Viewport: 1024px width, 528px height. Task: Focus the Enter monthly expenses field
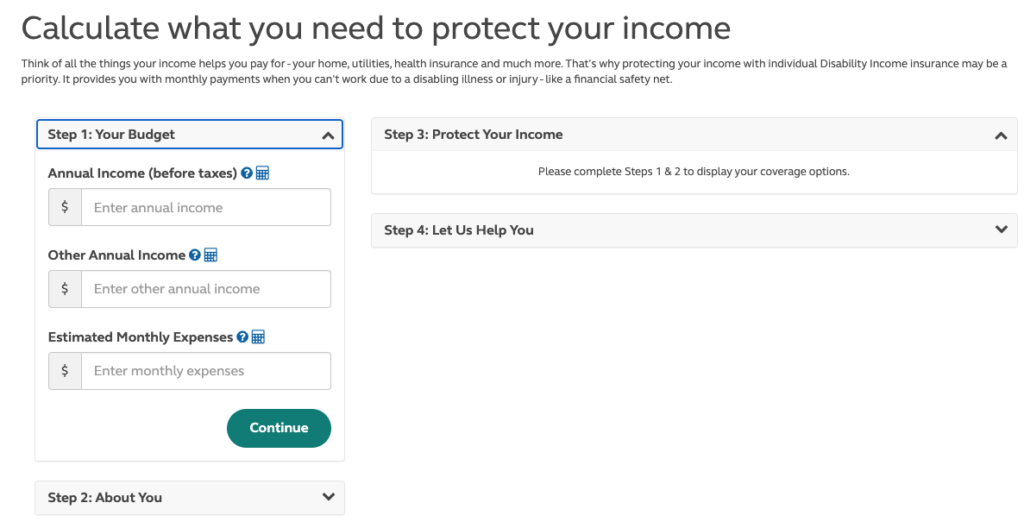coord(206,371)
